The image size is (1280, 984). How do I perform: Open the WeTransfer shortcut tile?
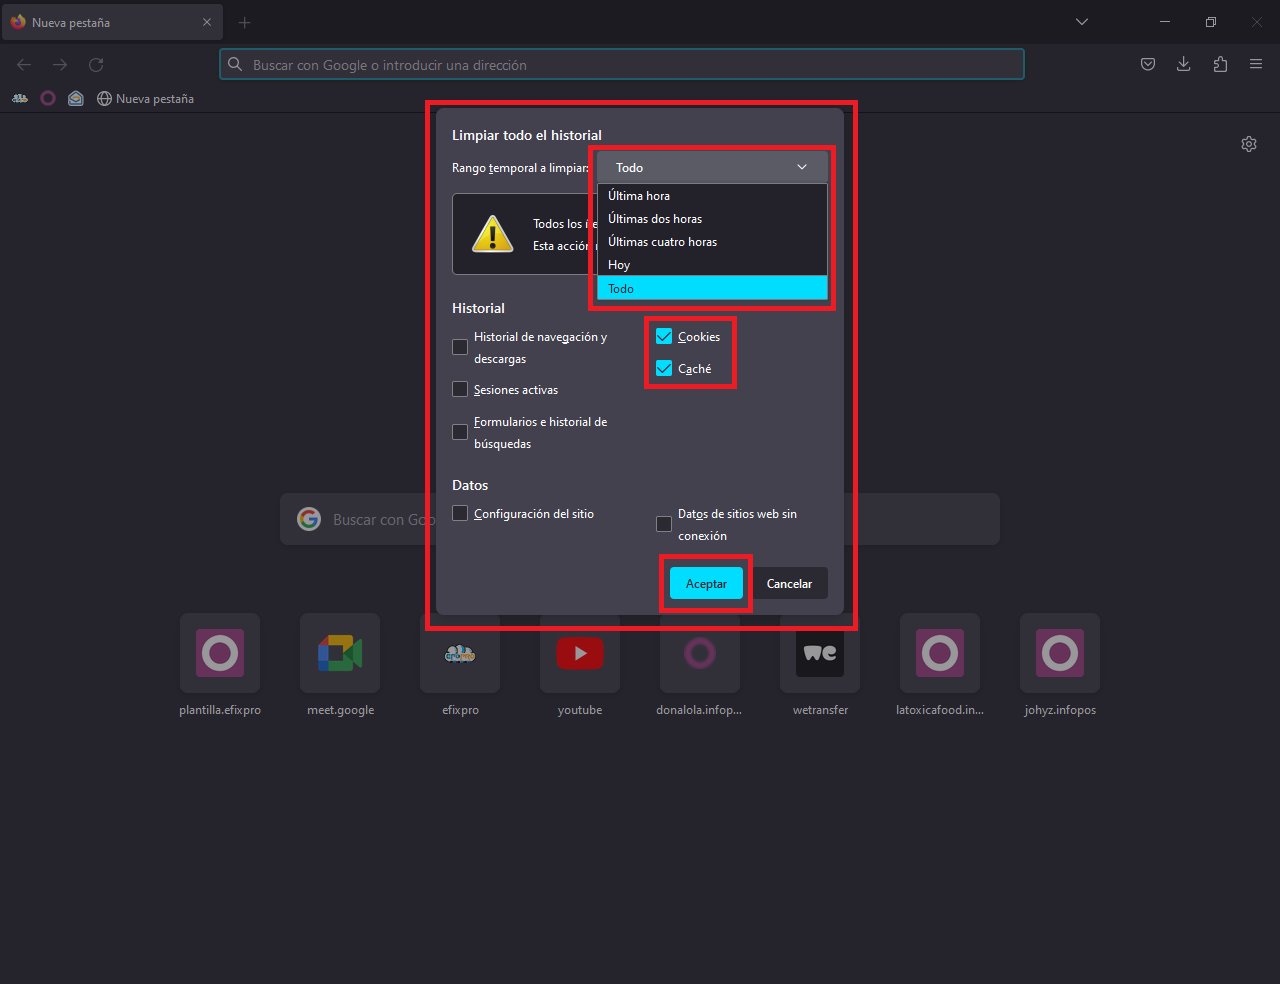(820, 654)
